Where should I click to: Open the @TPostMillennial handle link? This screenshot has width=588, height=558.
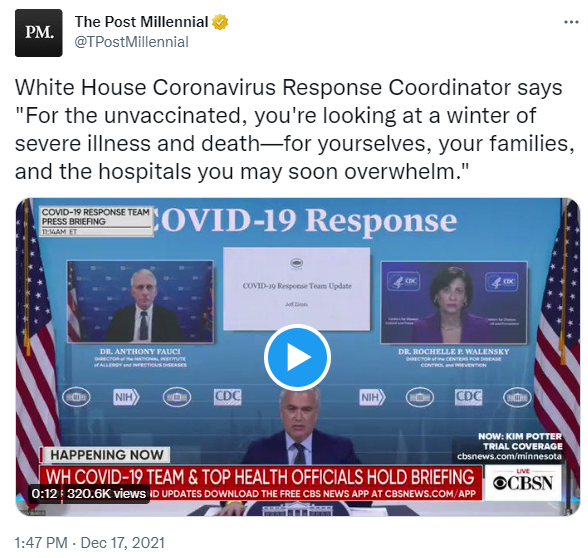pos(132,42)
